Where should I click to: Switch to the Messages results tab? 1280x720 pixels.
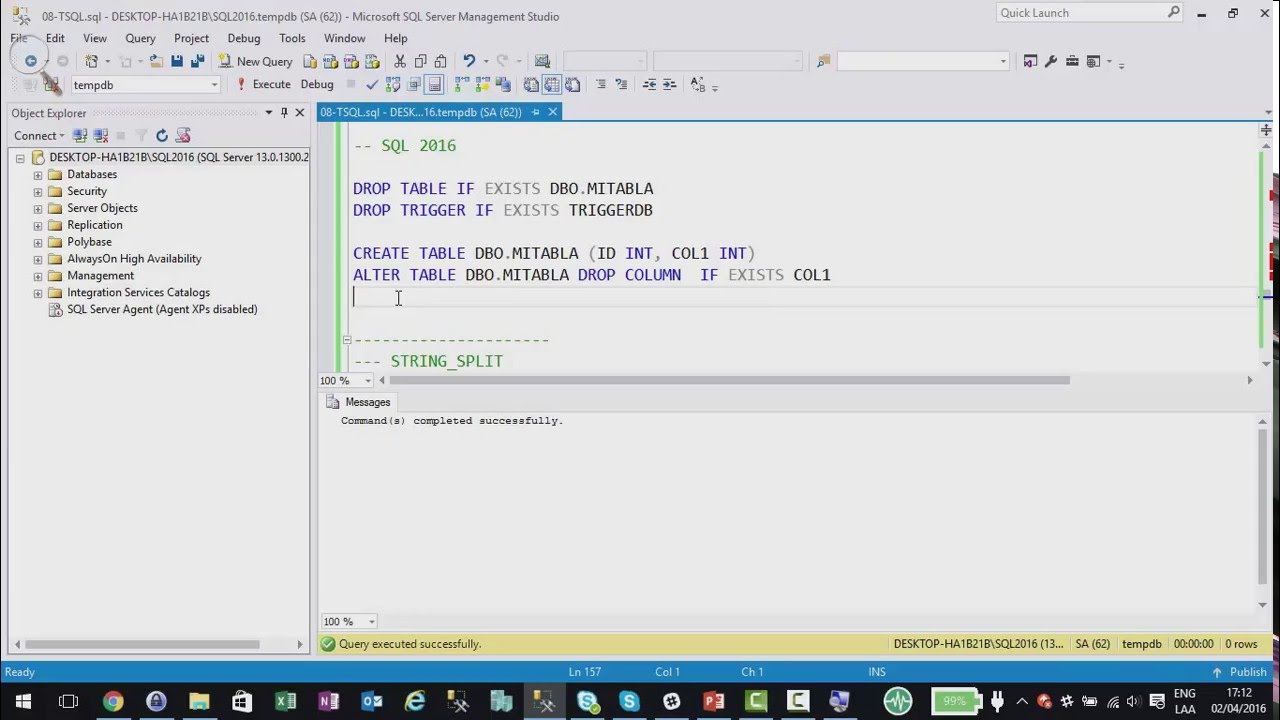point(358,402)
